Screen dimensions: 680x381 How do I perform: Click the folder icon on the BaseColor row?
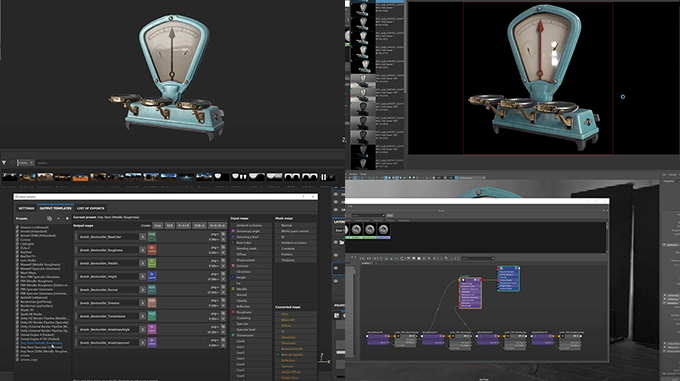(223, 234)
